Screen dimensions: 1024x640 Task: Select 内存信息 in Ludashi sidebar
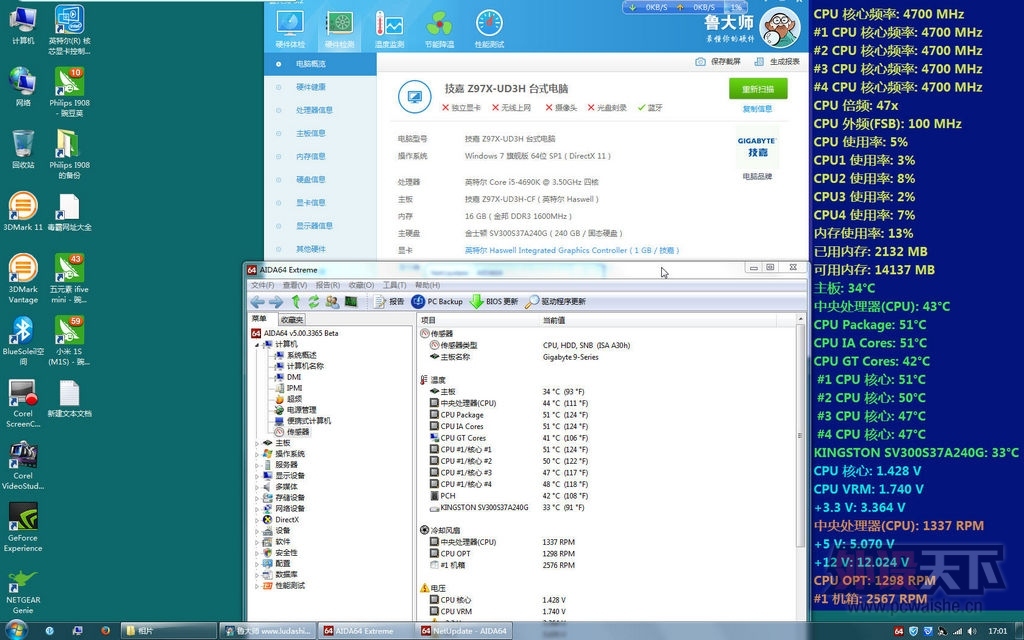click(311, 157)
